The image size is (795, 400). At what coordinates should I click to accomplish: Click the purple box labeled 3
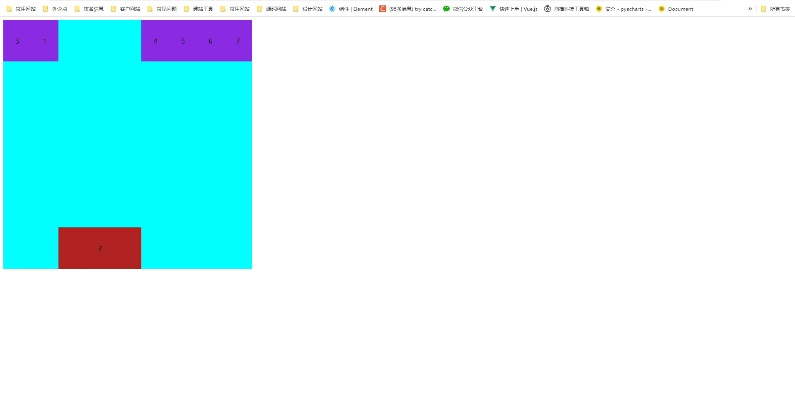17,41
